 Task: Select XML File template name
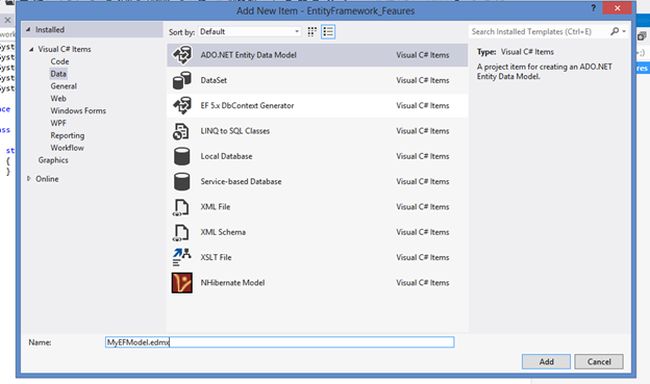coord(215,207)
